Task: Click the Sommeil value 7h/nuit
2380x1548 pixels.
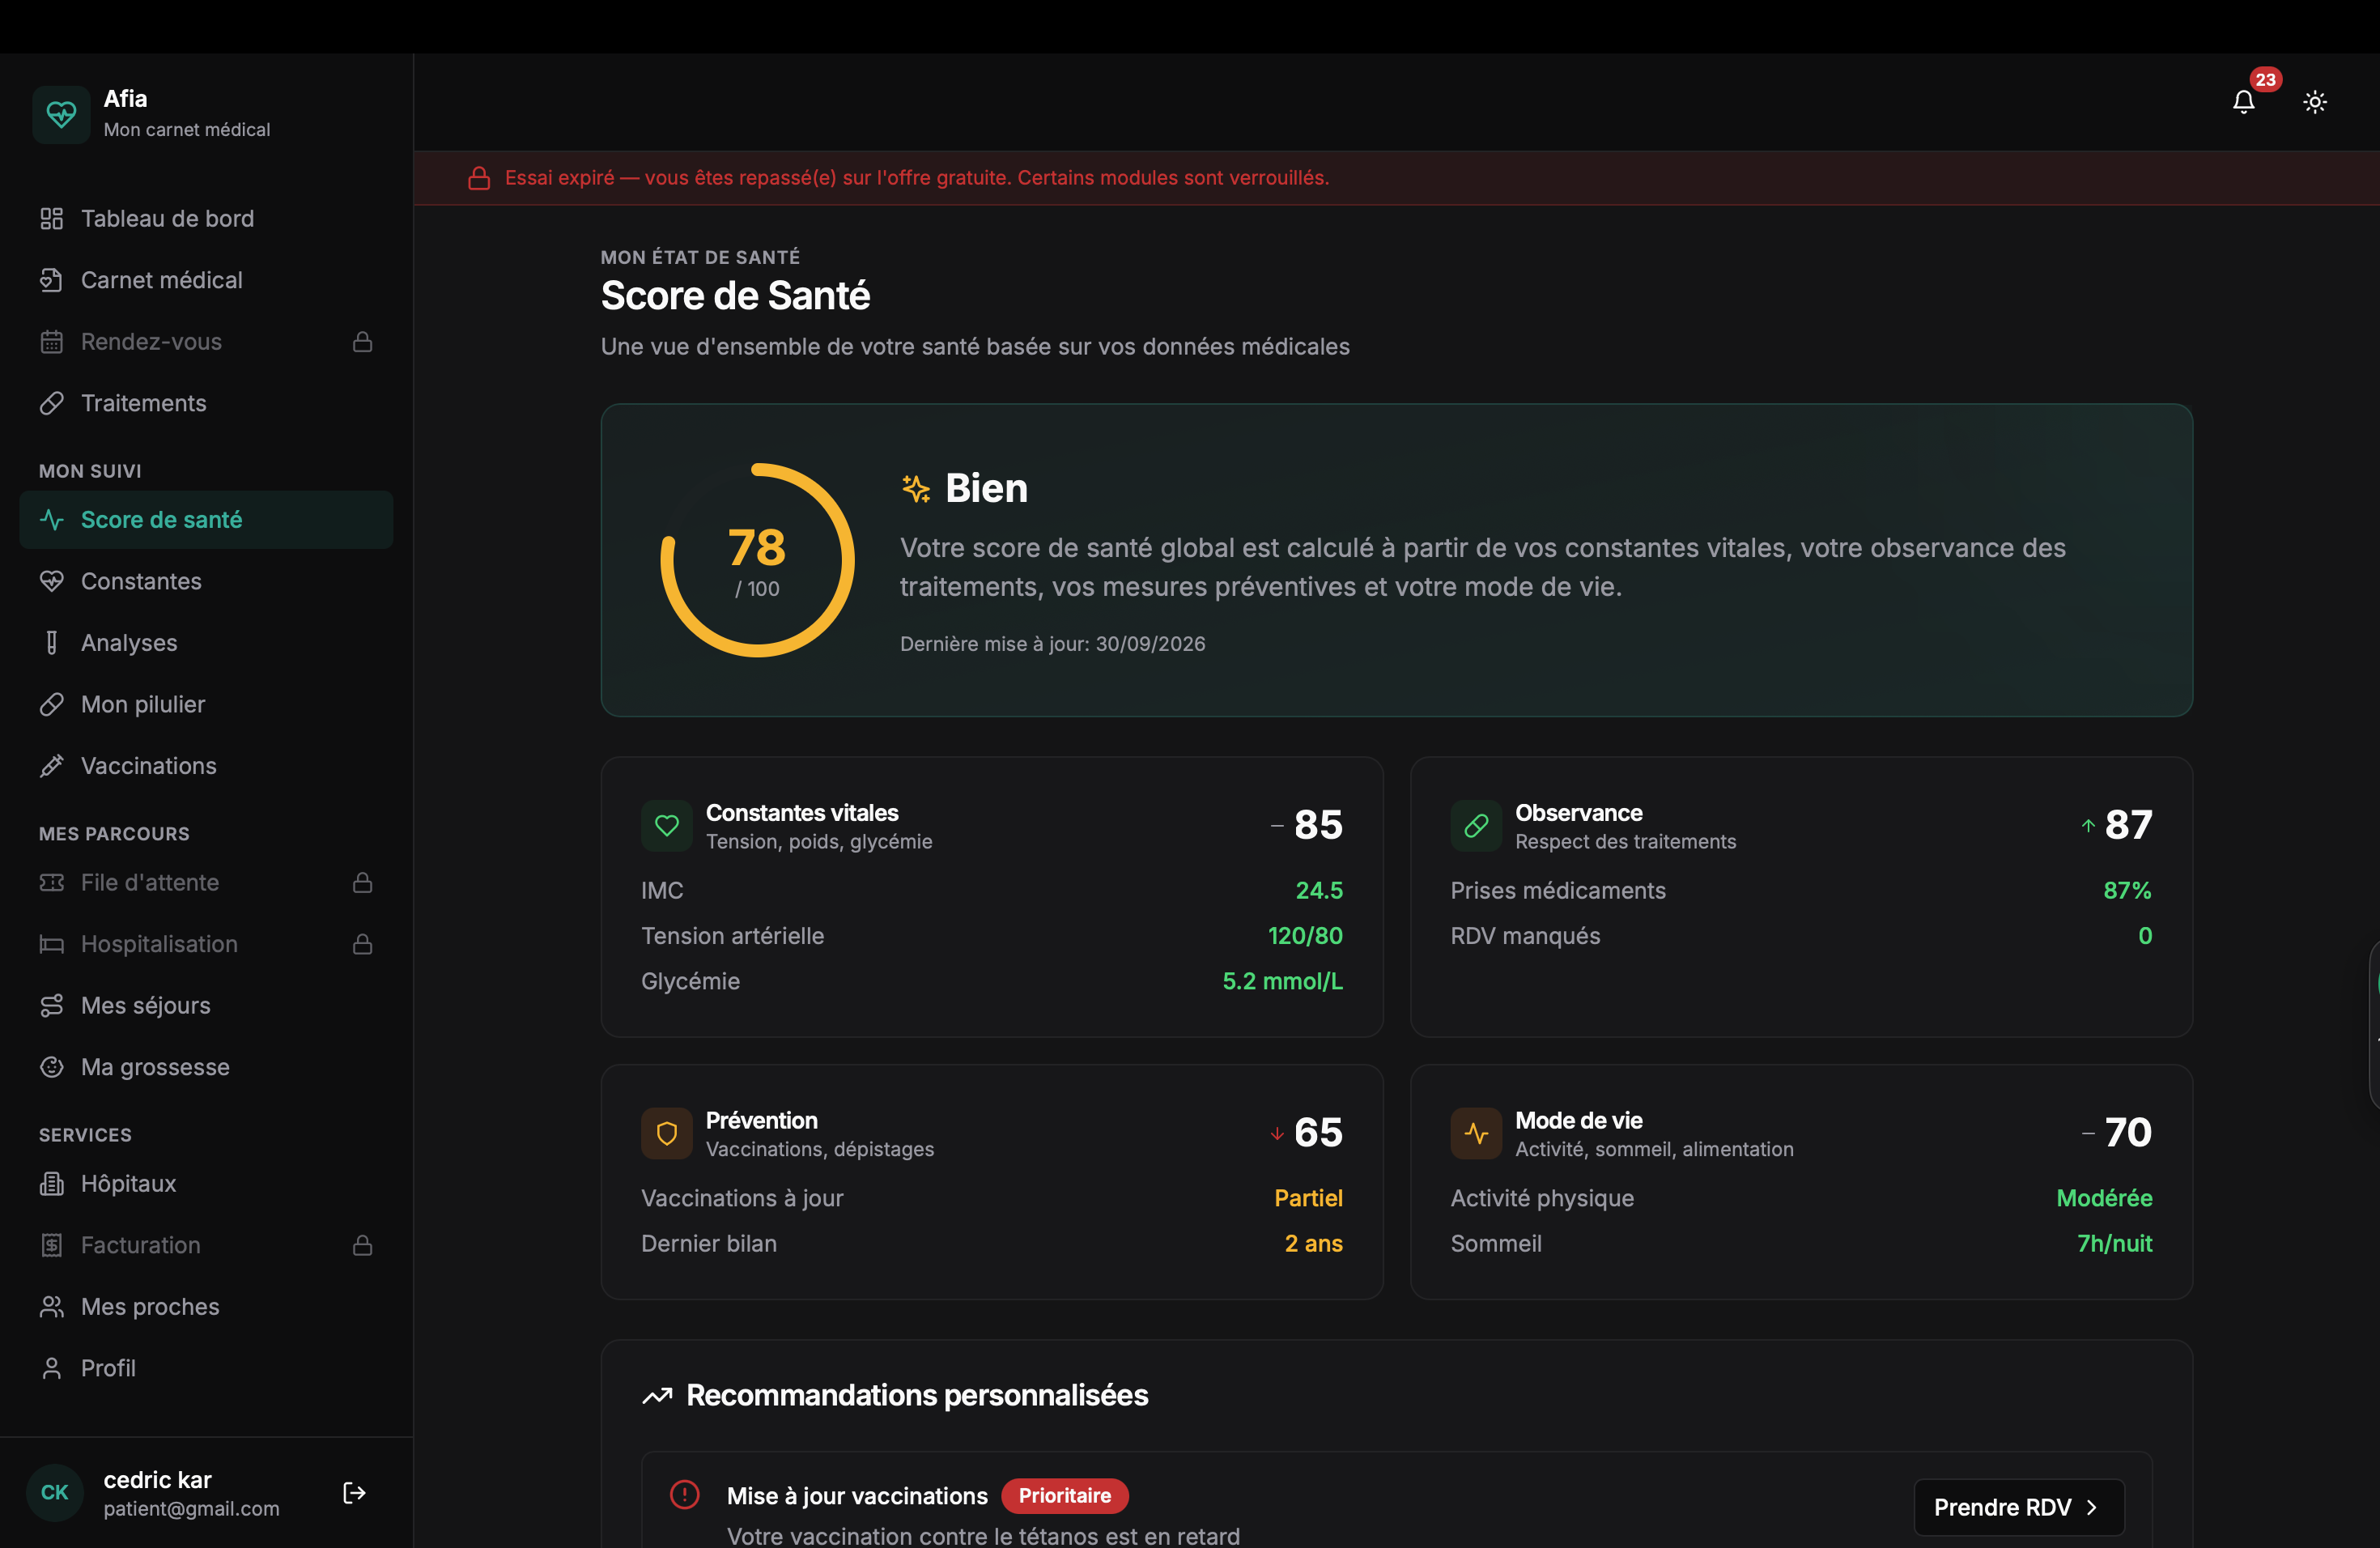Action: (2114, 1244)
